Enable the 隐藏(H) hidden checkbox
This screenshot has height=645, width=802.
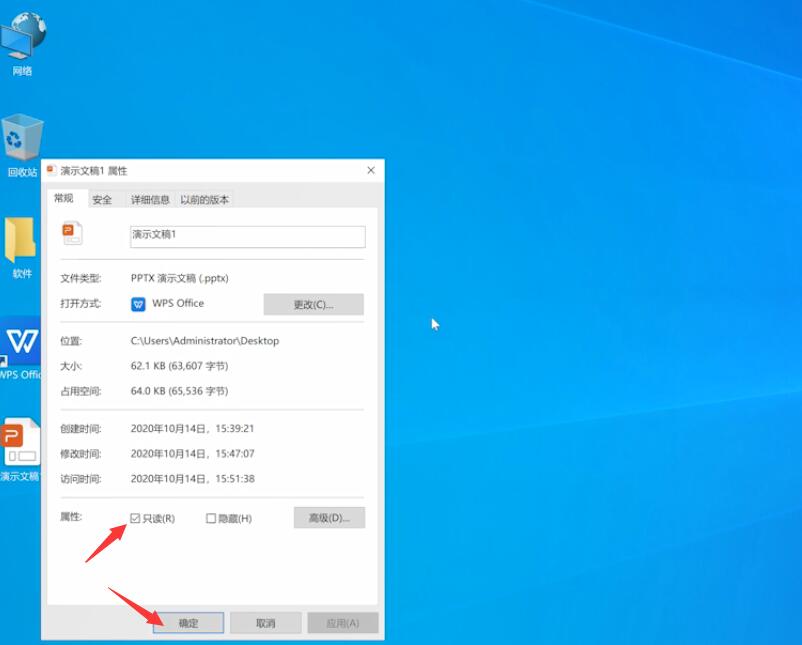pyautogui.click(x=211, y=518)
